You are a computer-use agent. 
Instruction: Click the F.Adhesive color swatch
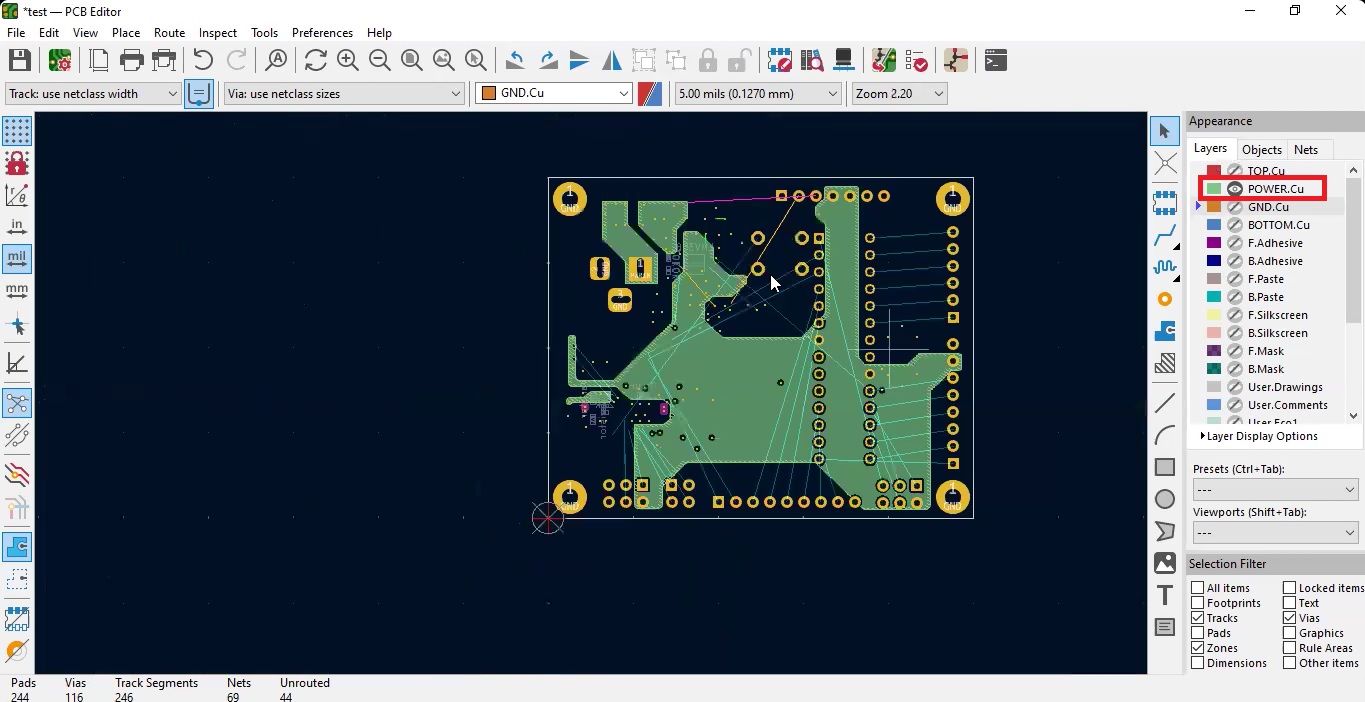pyautogui.click(x=1214, y=243)
